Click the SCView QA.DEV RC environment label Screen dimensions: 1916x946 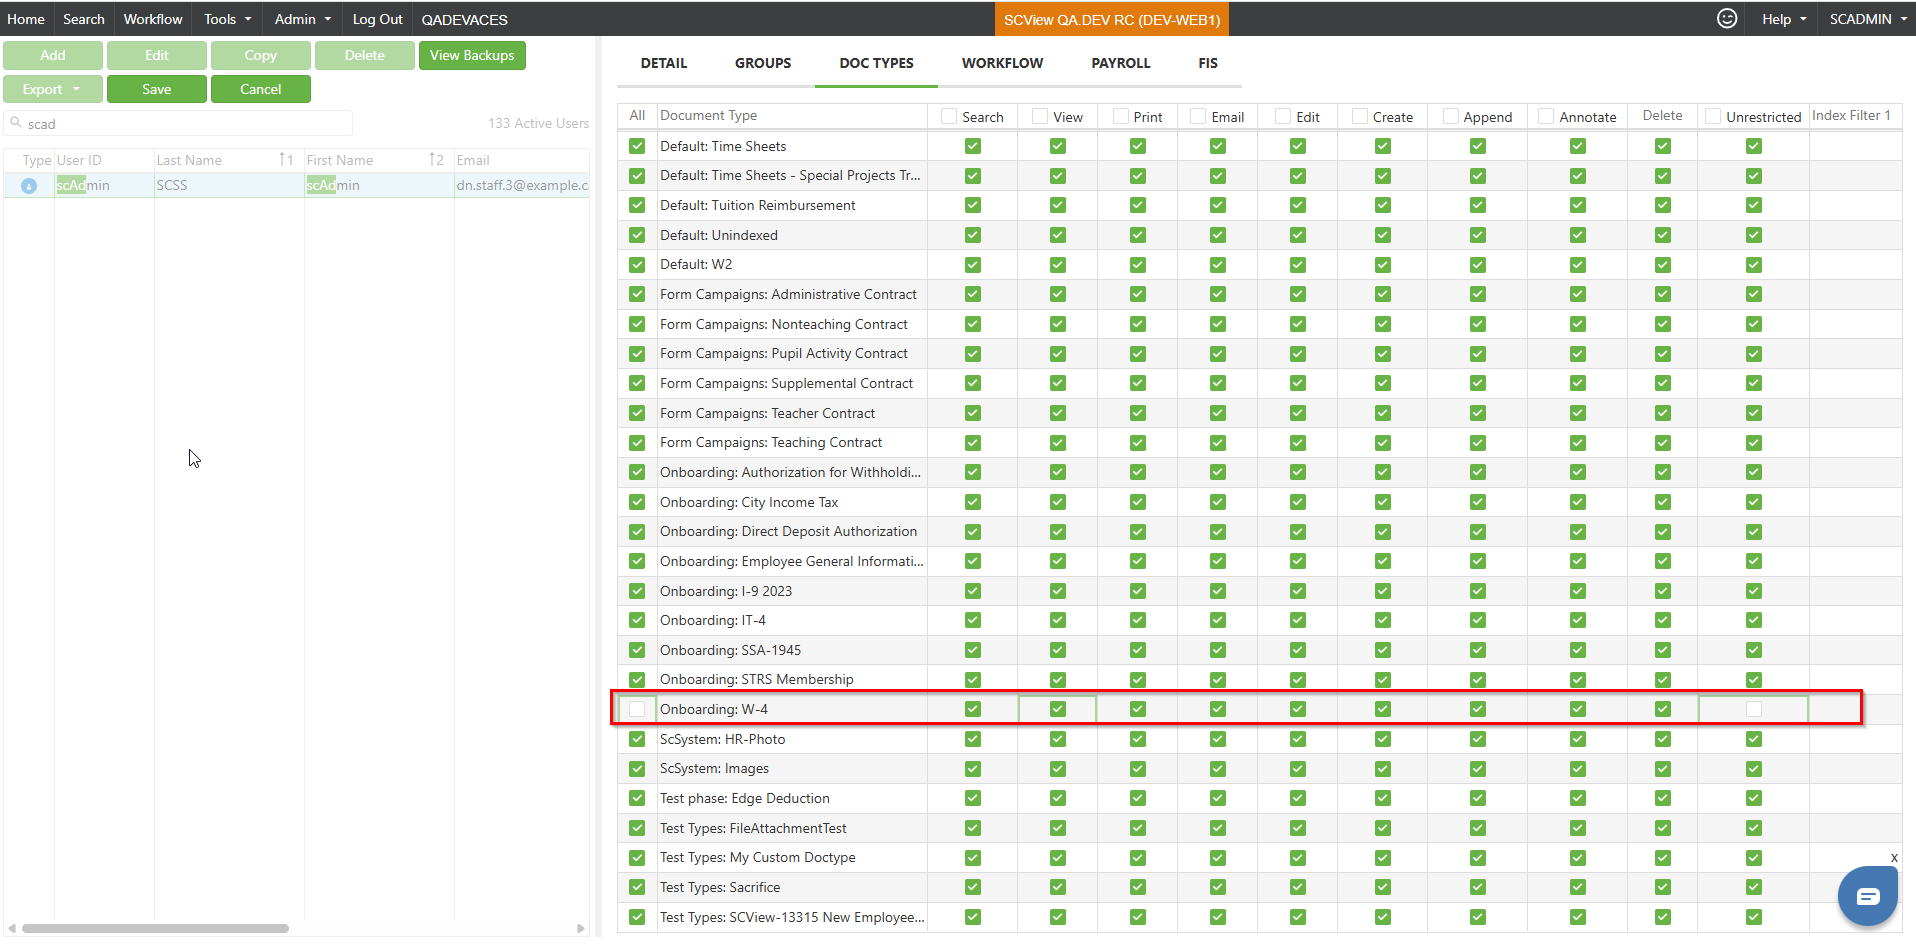point(1112,19)
